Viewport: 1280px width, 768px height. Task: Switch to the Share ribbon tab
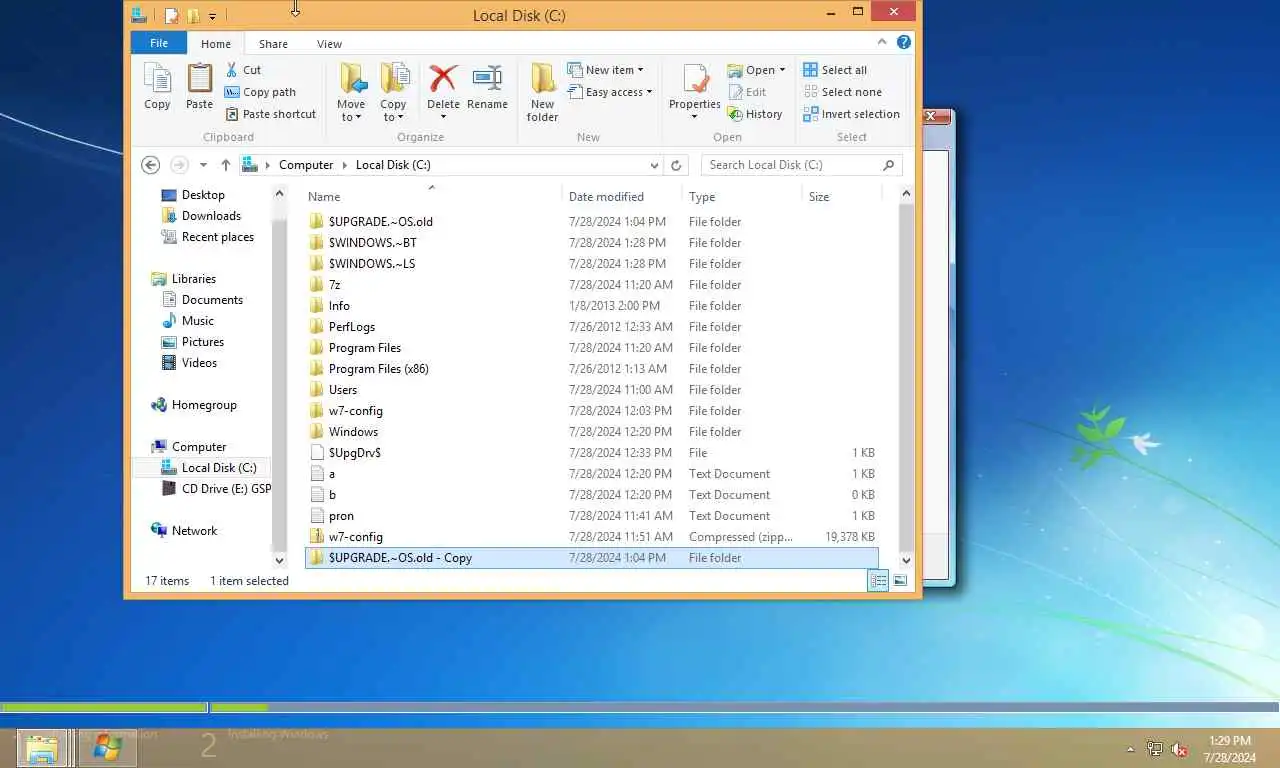273,43
